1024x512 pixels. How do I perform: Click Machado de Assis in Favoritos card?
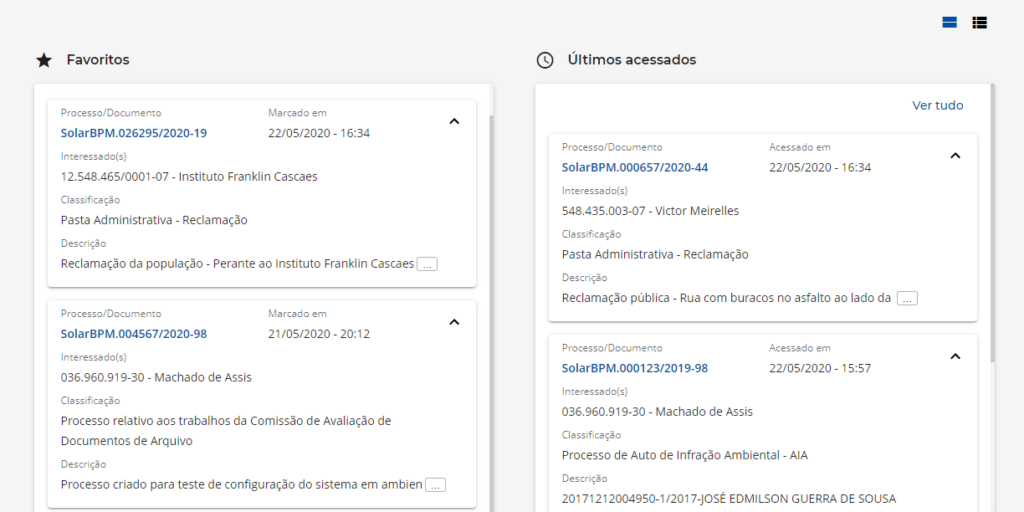(x=156, y=377)
